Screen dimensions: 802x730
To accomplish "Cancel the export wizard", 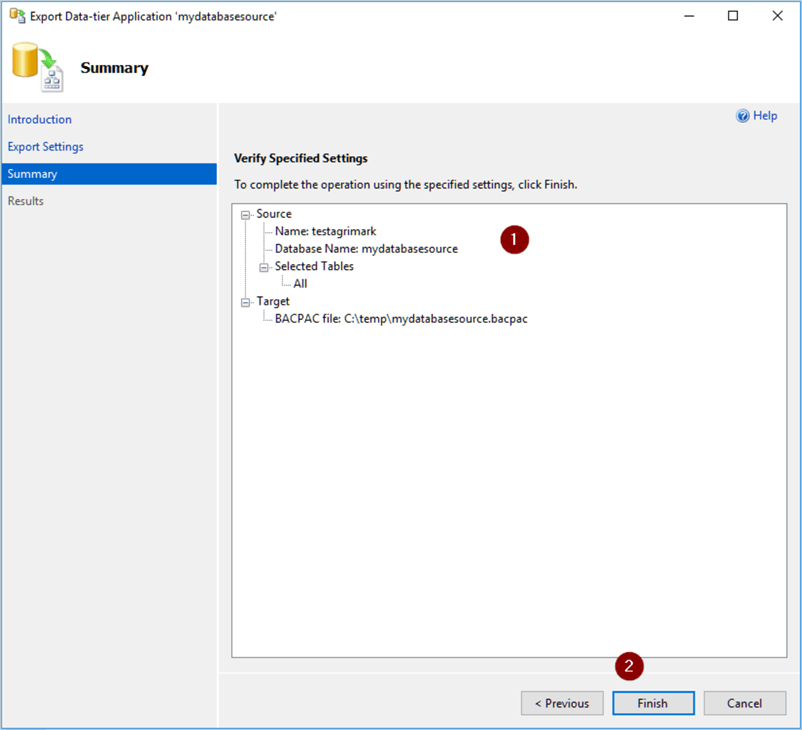I will [x=744, y=703].
